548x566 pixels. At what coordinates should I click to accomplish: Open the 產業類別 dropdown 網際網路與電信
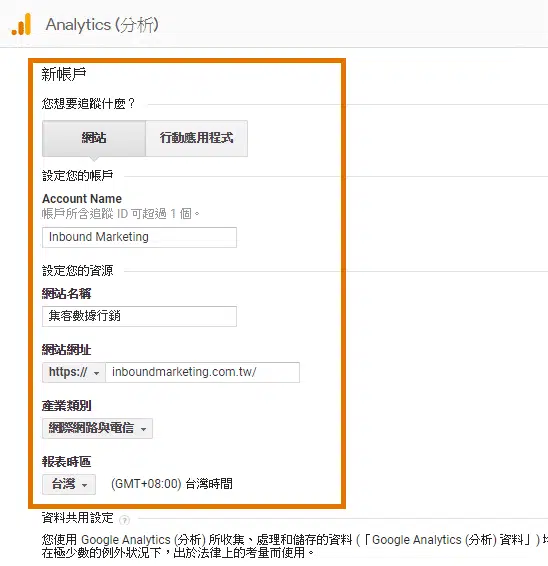(x=97, y=428)
